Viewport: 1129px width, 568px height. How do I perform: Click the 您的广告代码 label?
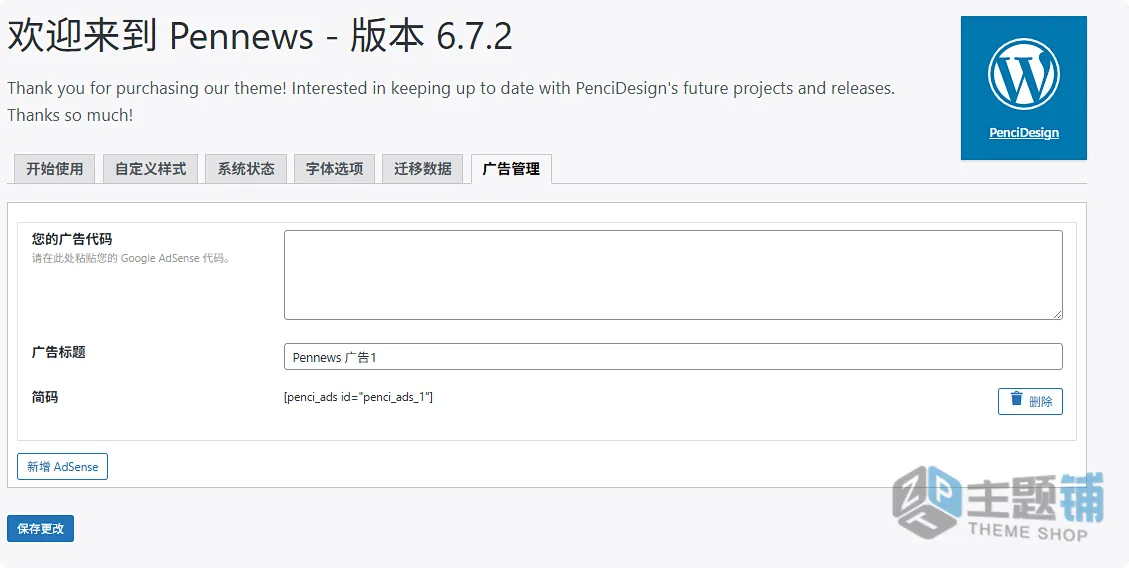tap(72, 239)
